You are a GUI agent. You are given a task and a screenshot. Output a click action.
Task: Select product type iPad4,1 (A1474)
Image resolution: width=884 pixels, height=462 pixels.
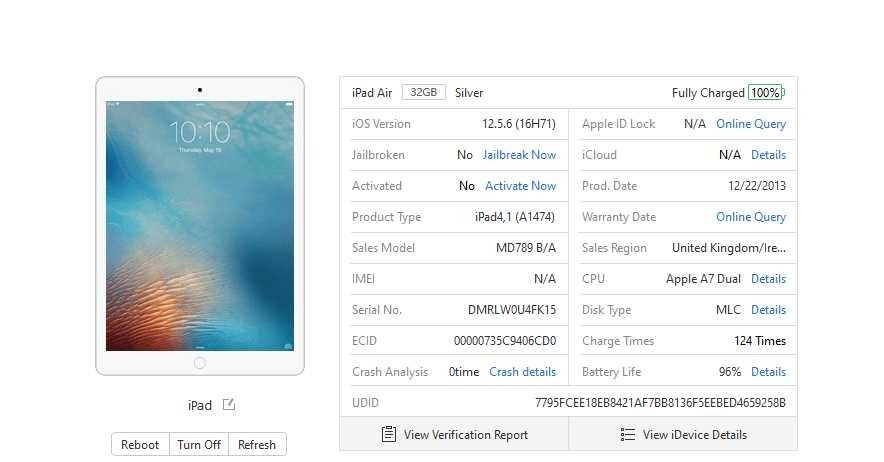(x=515, y=217)
